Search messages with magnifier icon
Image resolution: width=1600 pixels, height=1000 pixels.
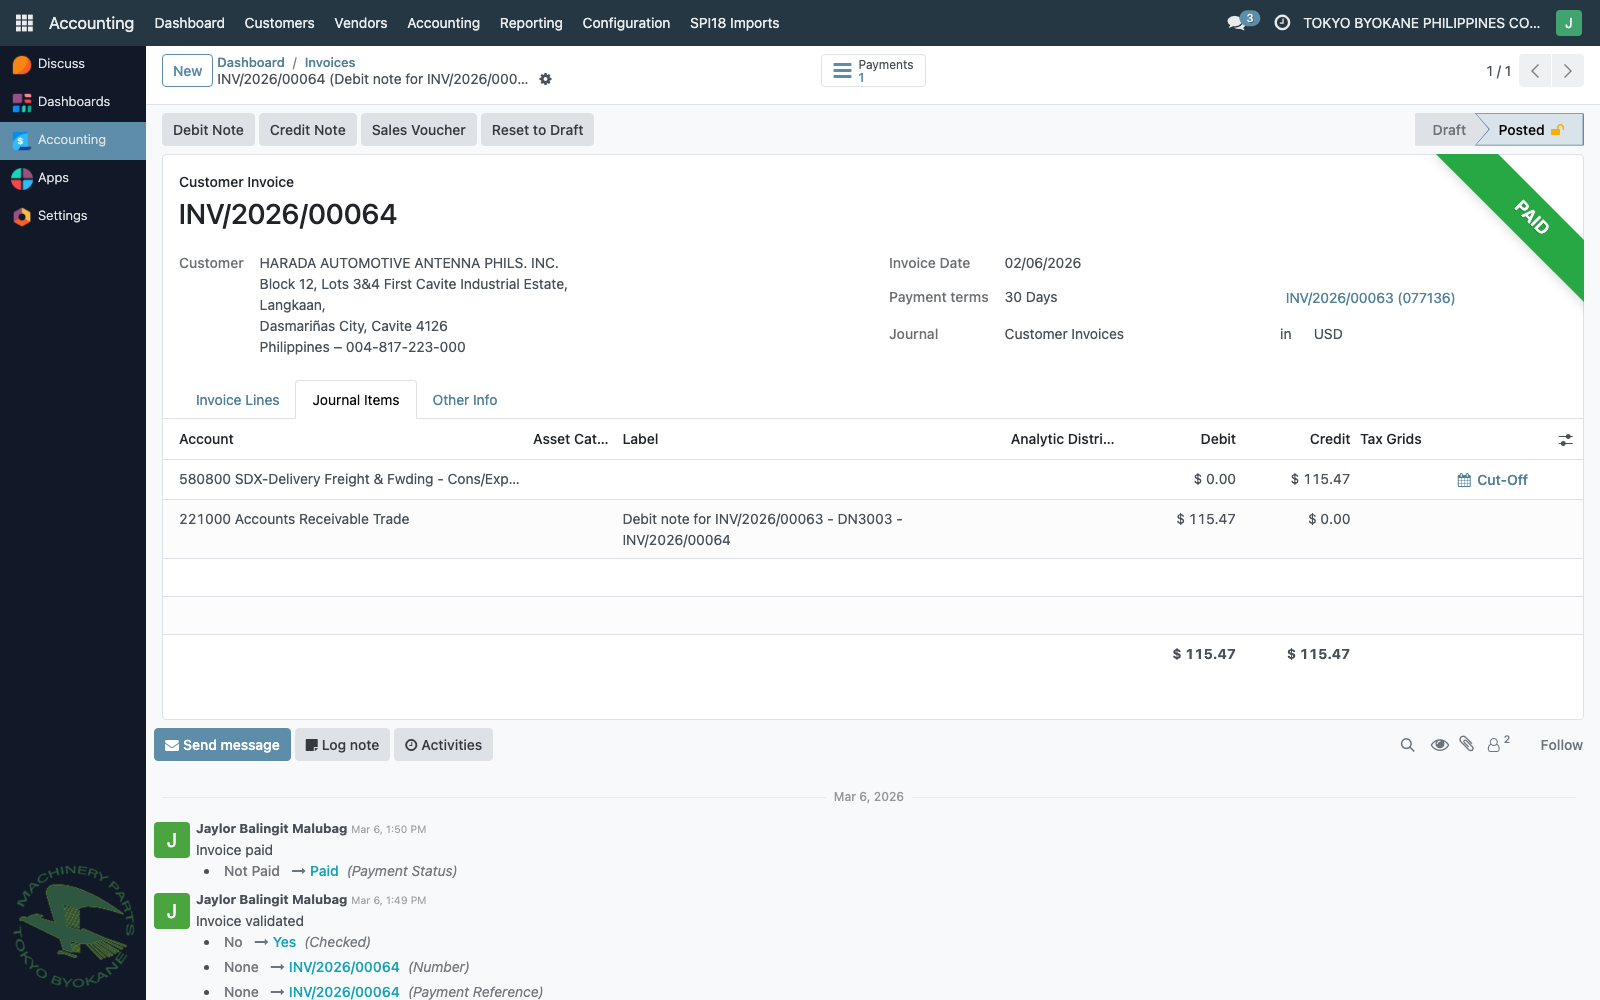[x=1407, y=745]
